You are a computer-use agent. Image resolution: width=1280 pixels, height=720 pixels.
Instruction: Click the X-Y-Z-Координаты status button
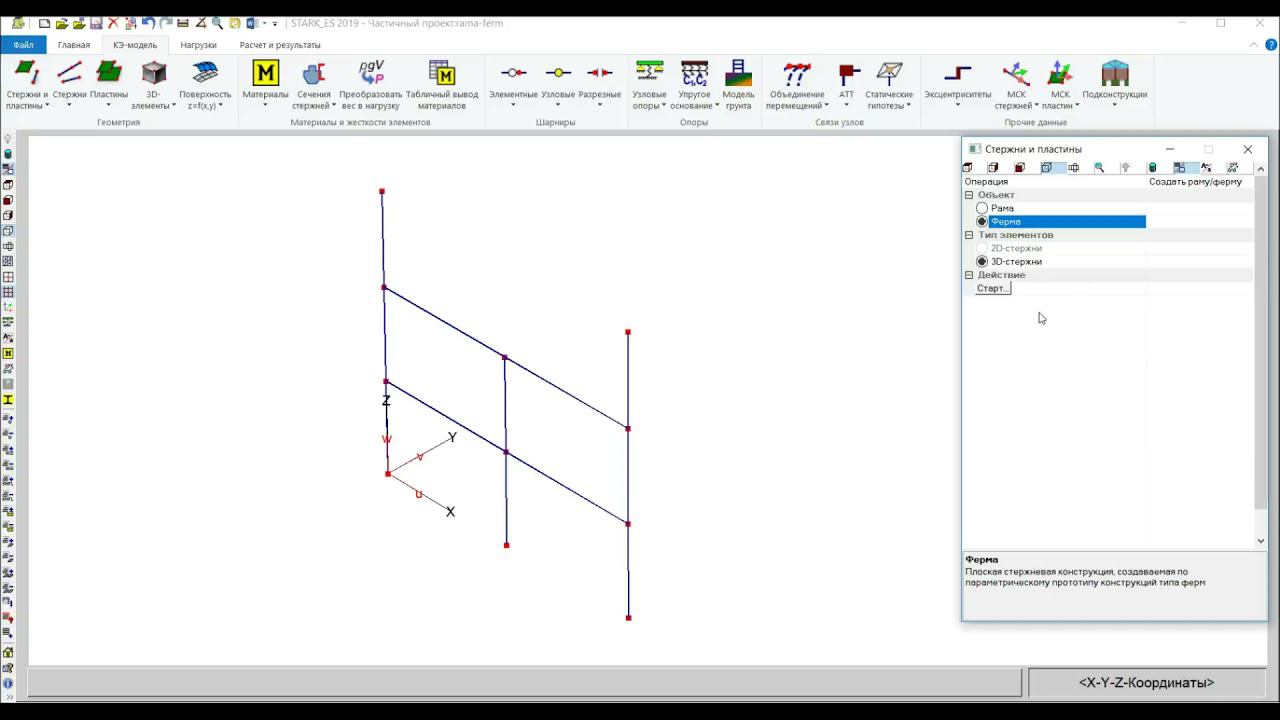click(x=1146, y=683)
